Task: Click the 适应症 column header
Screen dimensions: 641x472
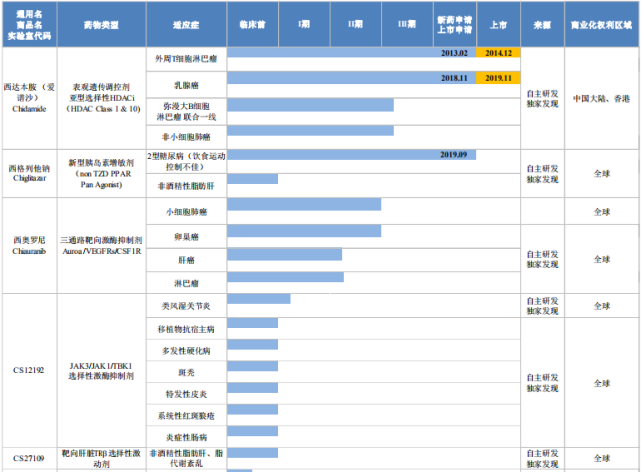Action: [x=186, y=25]
